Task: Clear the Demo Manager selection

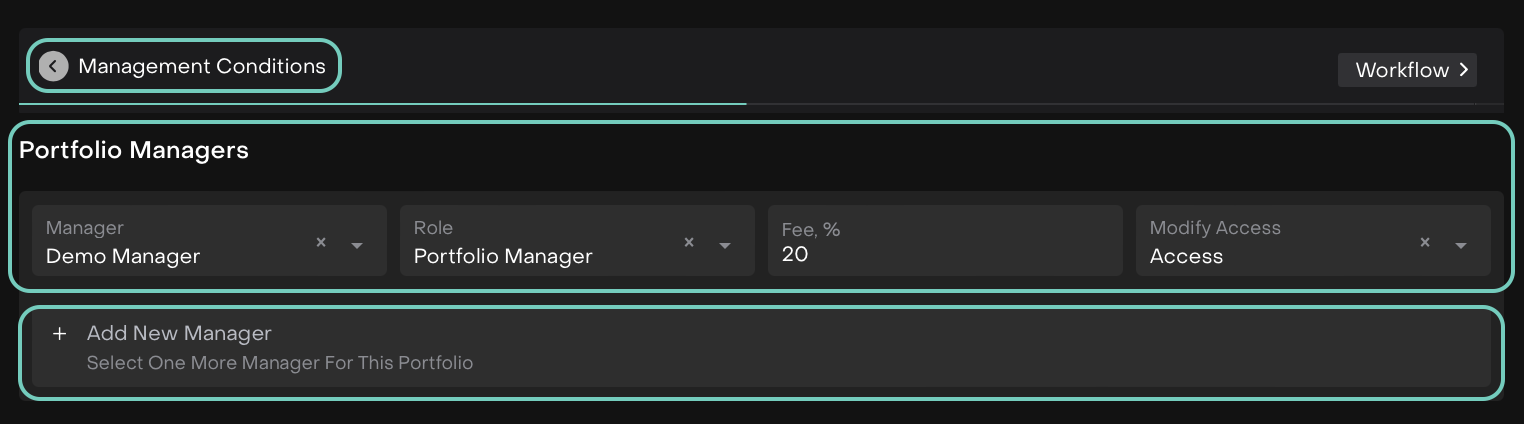Action: 321,242
